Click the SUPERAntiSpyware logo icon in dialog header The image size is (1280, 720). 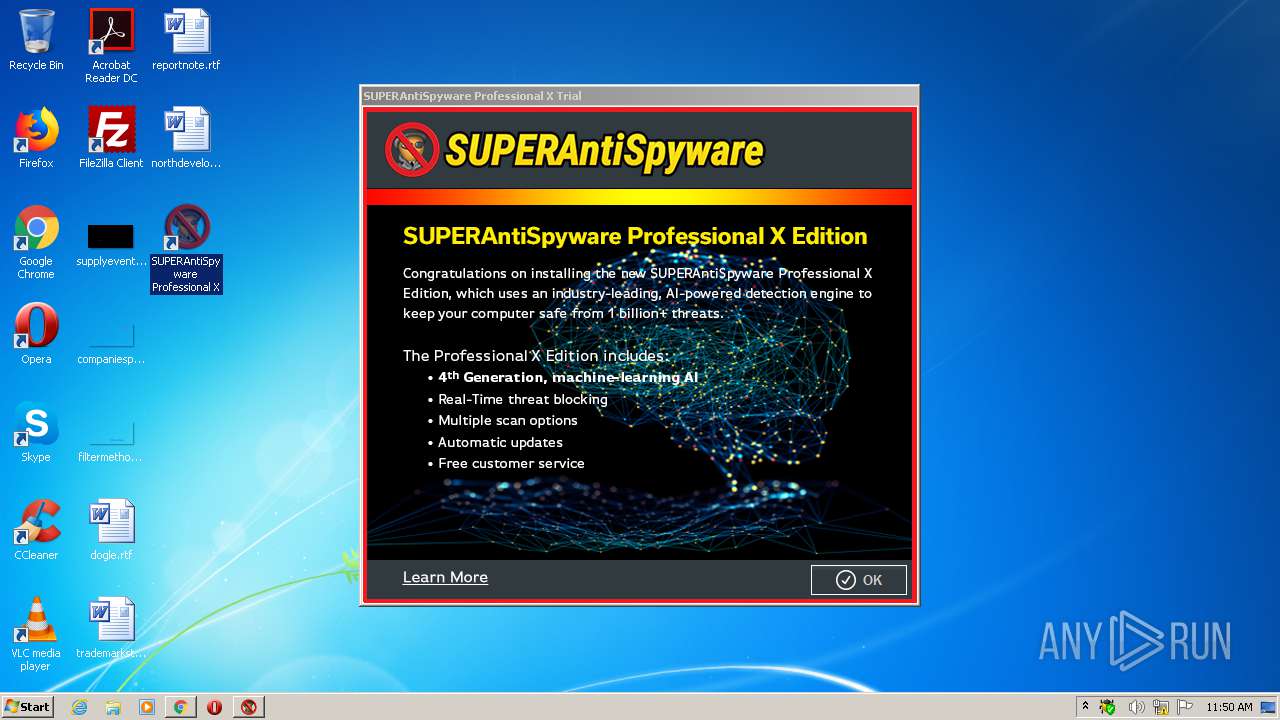click(412, 150)
